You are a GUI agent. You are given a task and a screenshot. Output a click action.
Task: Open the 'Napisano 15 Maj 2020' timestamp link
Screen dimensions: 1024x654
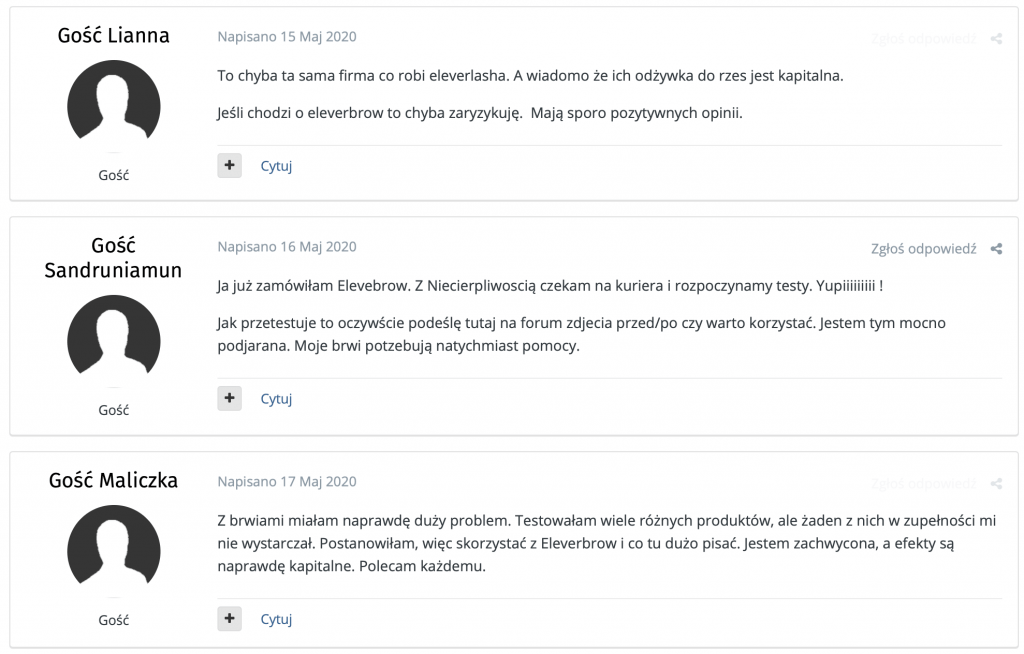click(x=287, y=37)
